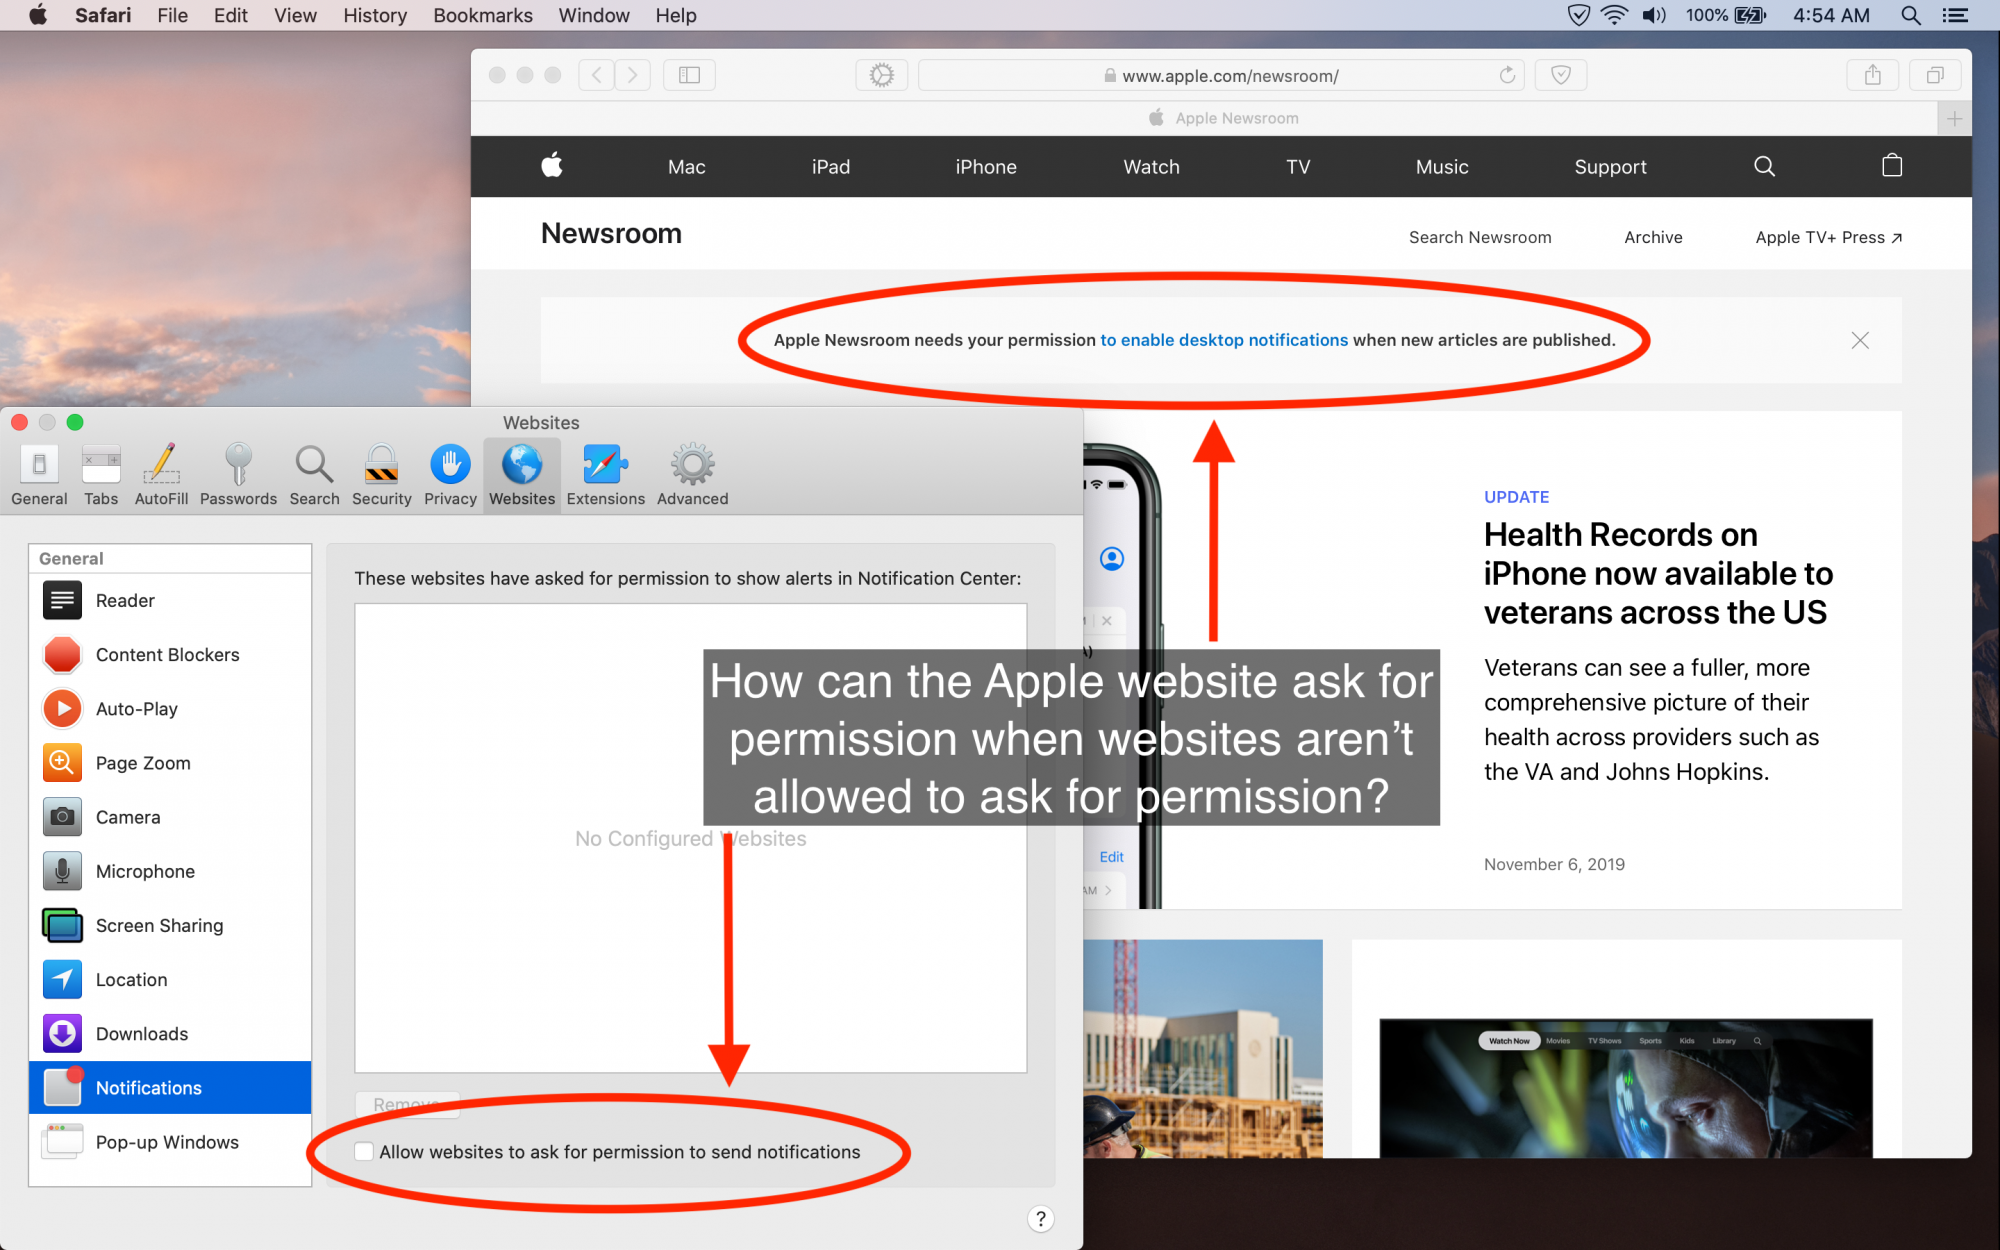Click the help question mark button

coord(1040,1218)
